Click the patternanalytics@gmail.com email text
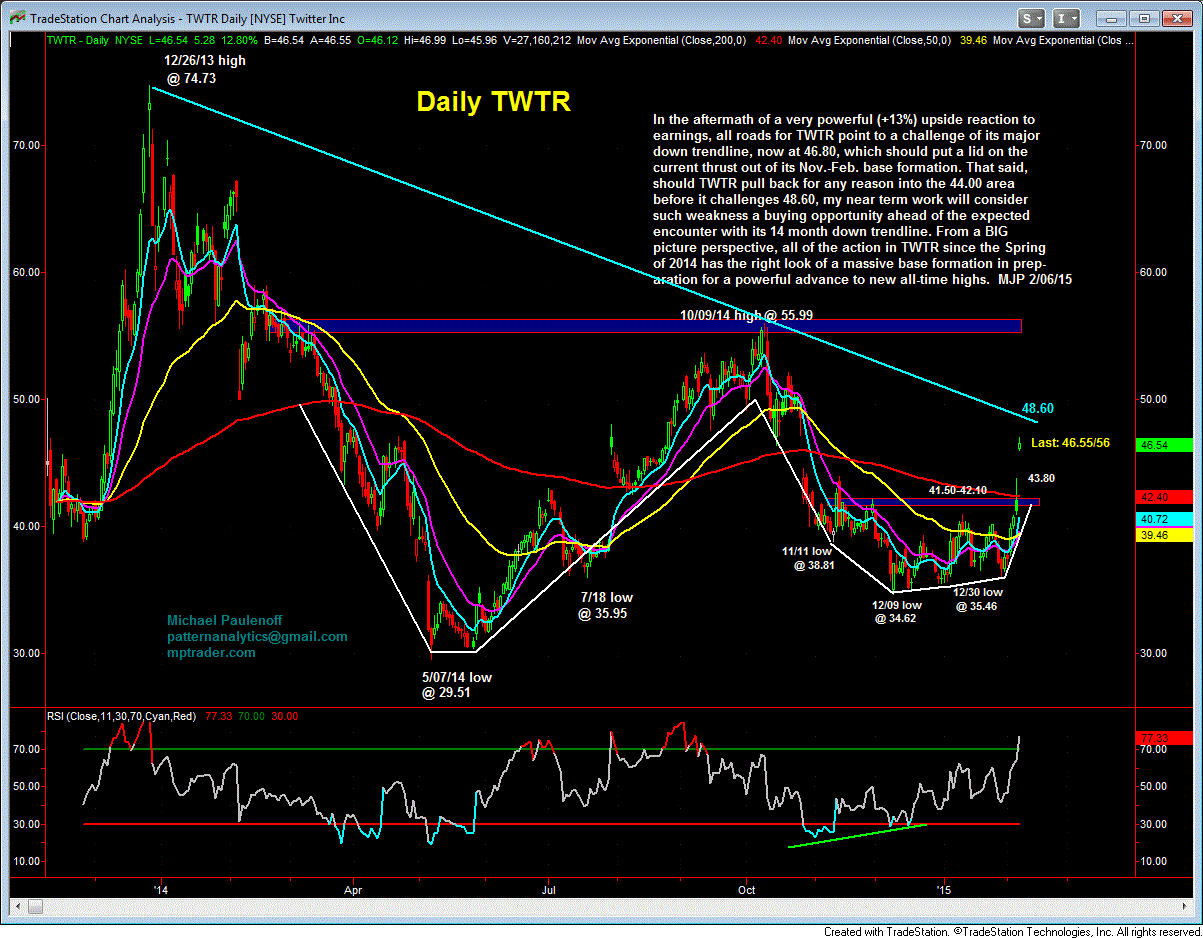 257,637
